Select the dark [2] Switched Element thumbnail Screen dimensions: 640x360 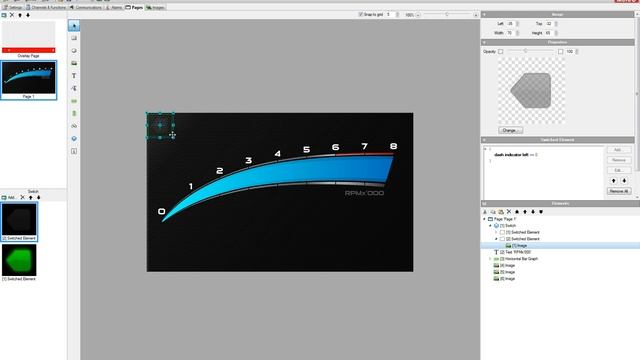click(x=19, y=222)
